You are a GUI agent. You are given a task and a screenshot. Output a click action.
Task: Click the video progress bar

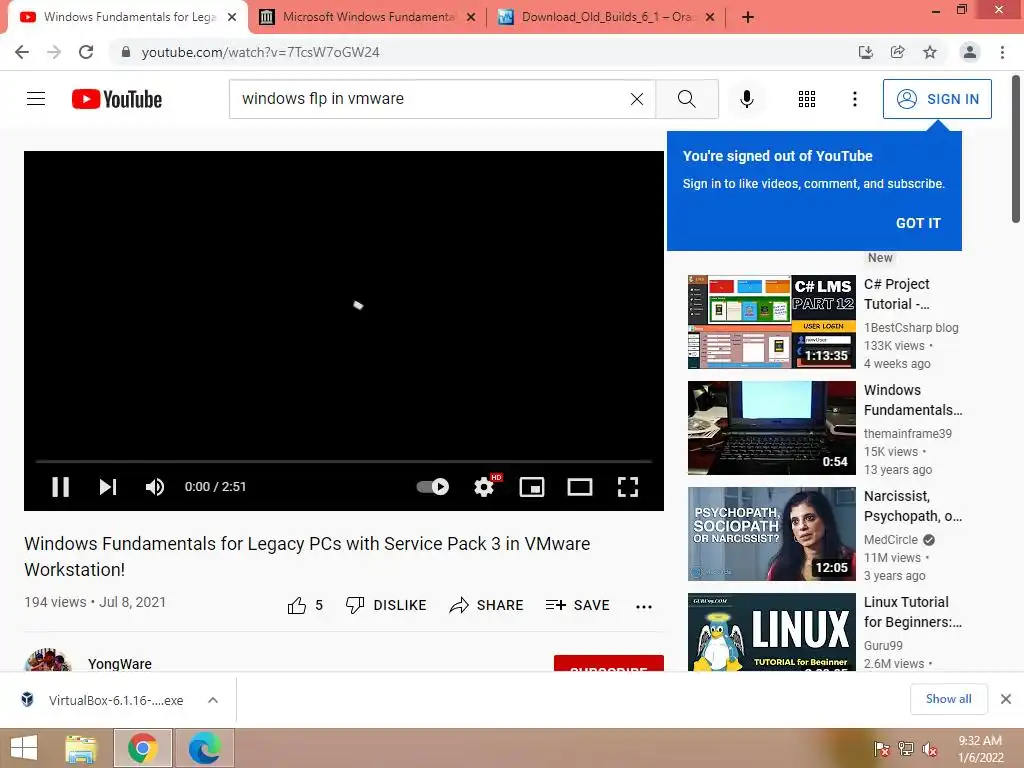[x=344, y=461]
